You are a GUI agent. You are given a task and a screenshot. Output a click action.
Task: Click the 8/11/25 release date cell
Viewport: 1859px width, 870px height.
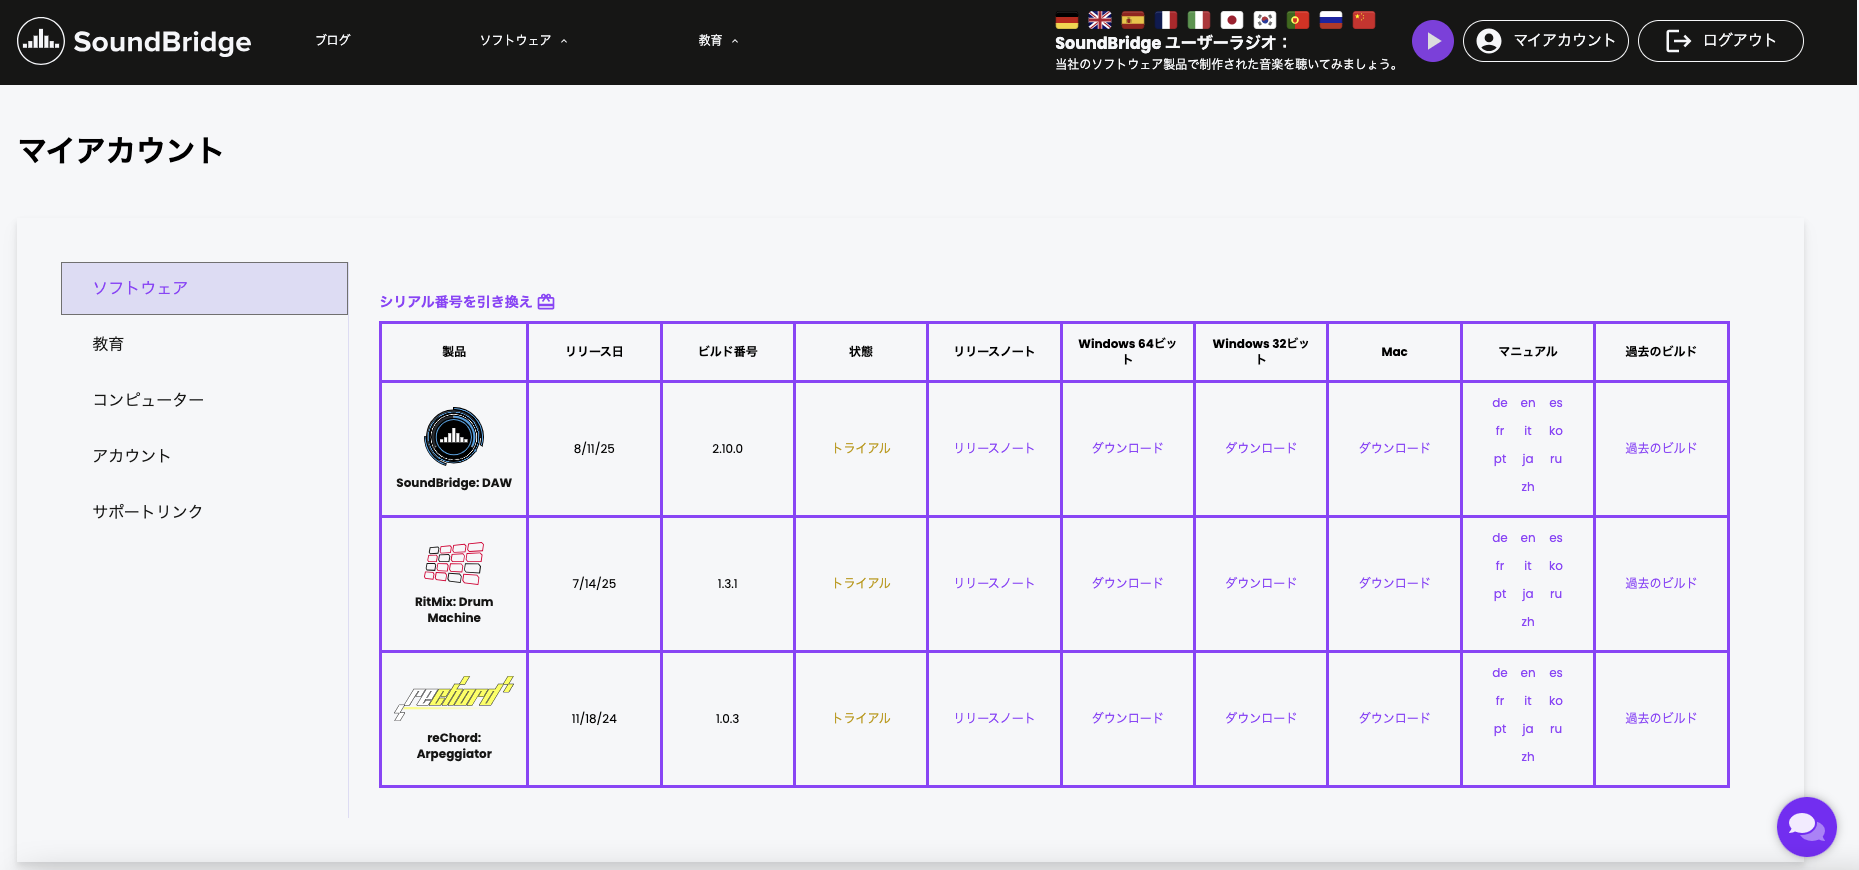click(x=594, y=449)
